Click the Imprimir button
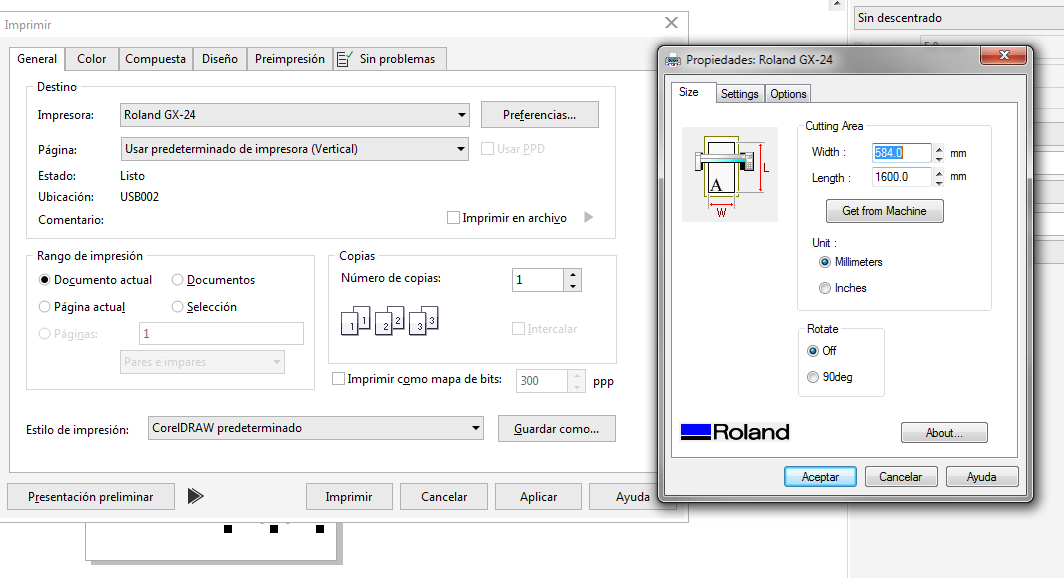Viewport: 1064px width, 578px height. [x=349, y=497]
